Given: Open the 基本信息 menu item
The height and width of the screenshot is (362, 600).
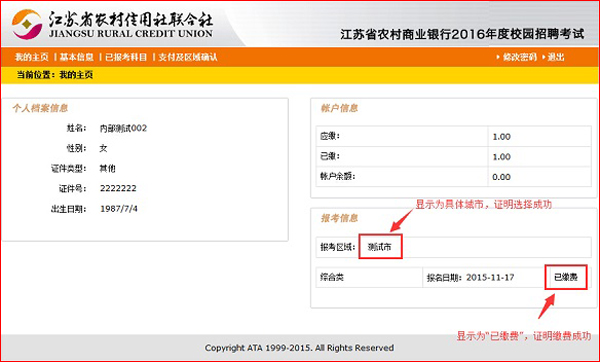Looking at the screenshot, I should pyautogui.click(x=76, y=57).
